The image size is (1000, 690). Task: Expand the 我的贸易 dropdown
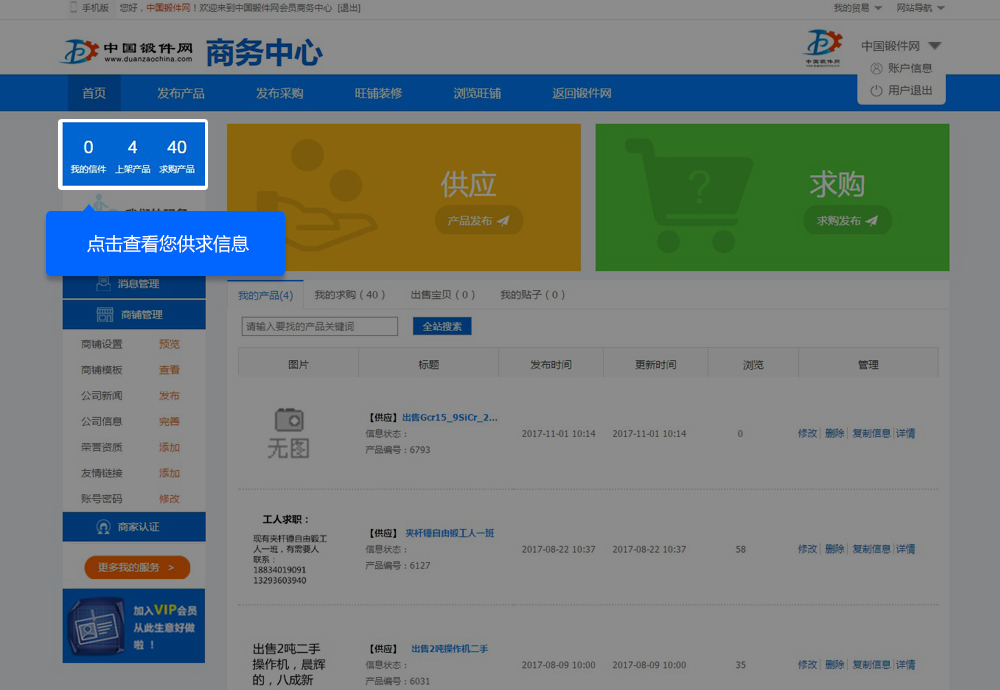857,8
